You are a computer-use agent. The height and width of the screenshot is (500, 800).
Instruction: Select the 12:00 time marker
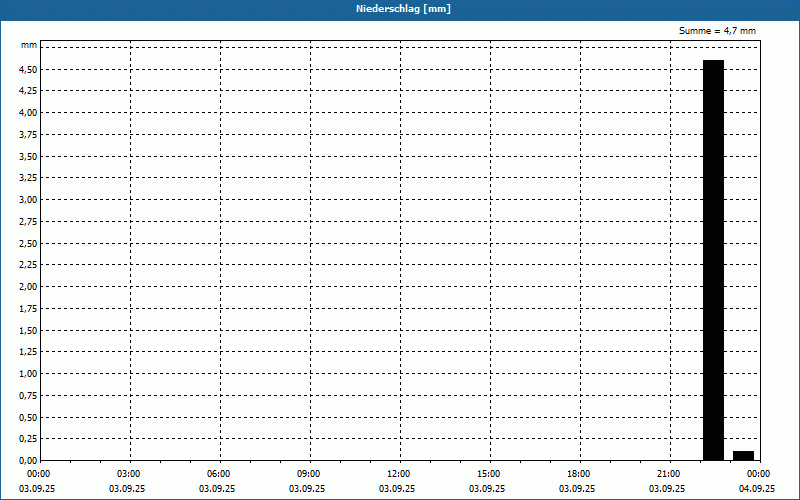pos(398,474)
